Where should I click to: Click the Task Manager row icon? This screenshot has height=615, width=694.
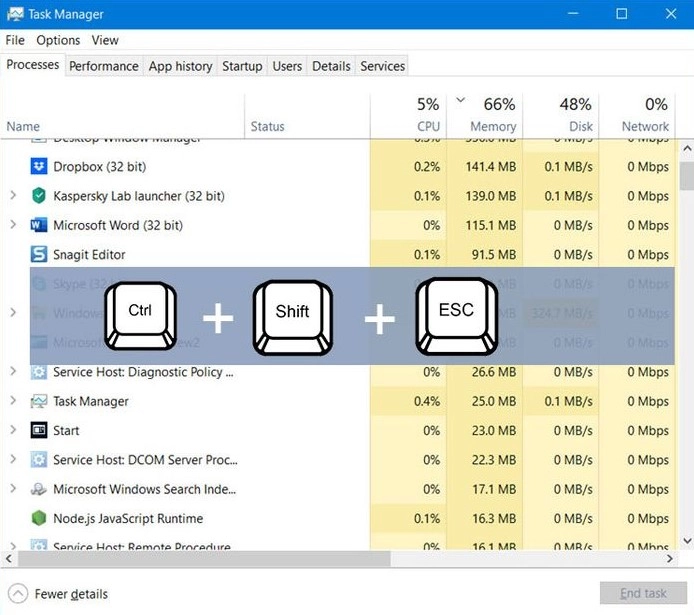[x=39, y=401]
